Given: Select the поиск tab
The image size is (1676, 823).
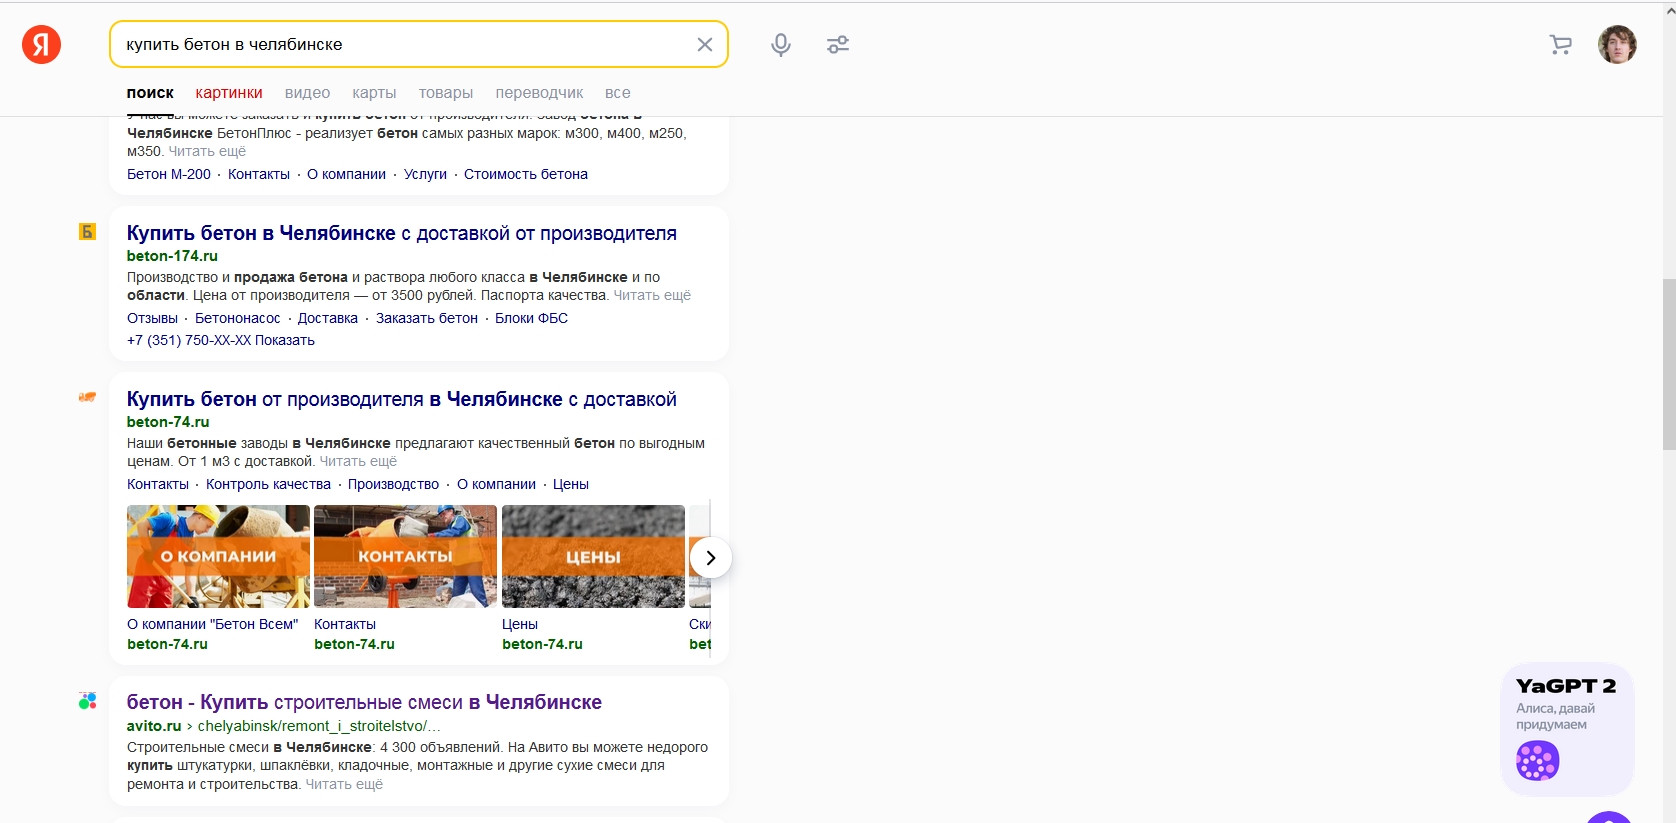Looking at the screenshot, I should 150,93.
